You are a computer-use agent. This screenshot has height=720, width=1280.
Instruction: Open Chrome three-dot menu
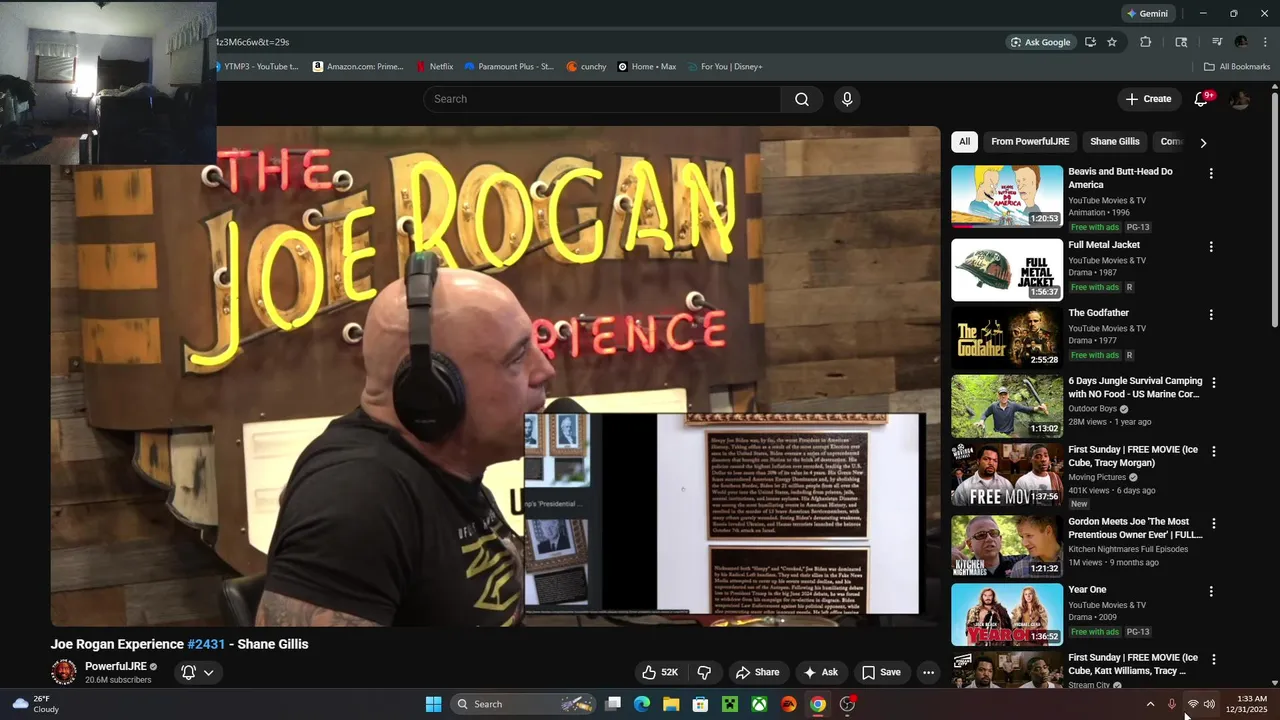1265,42
